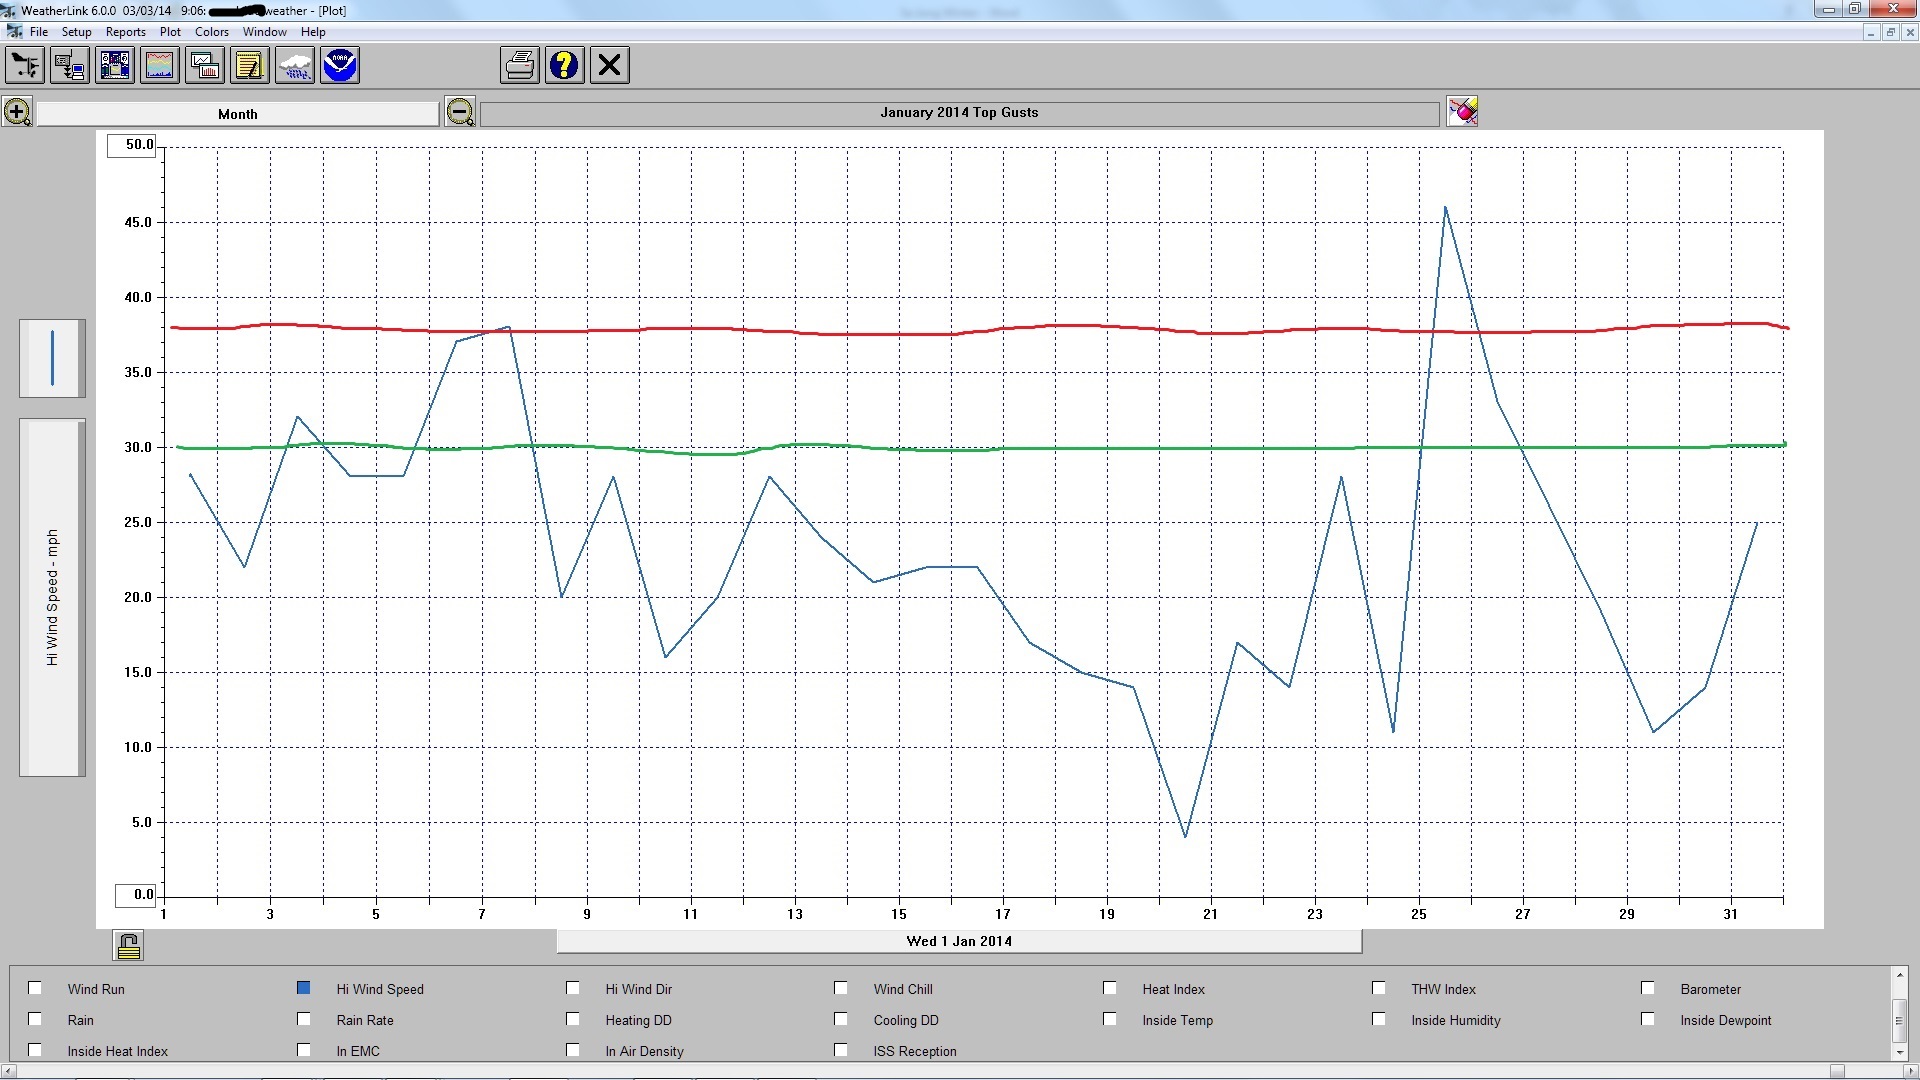
Task: Open the station selection toolbar icon
Action: click(25, 66)
